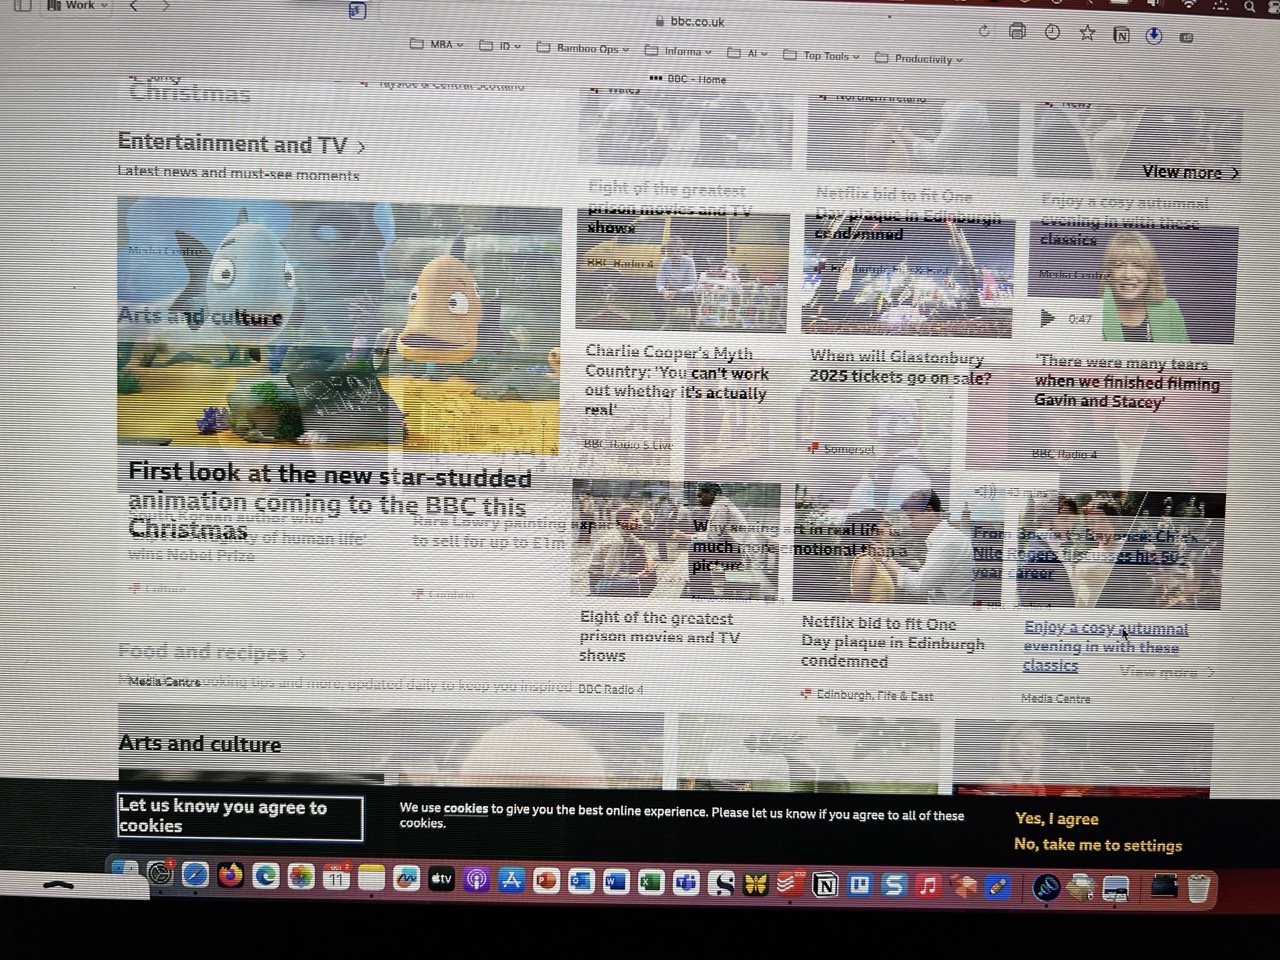
Task: Click the BBC Radio 5 Live tag
Action: 628,444
